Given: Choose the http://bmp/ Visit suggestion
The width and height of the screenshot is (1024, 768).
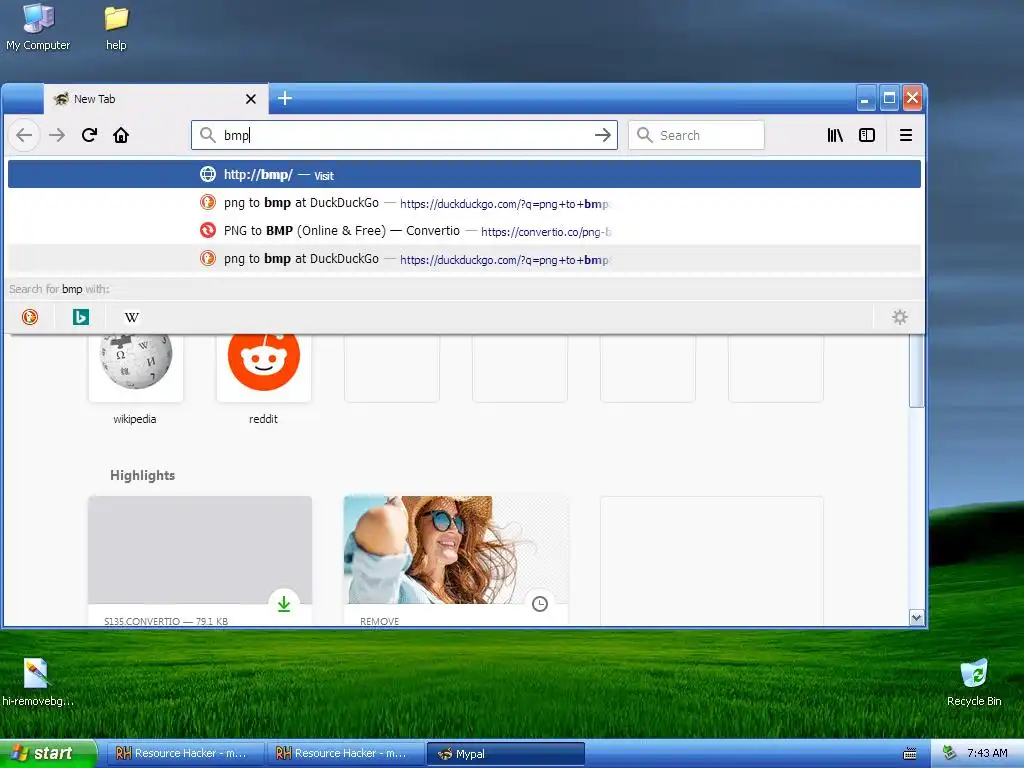Looking at the screenshot, I should point(464,174).
